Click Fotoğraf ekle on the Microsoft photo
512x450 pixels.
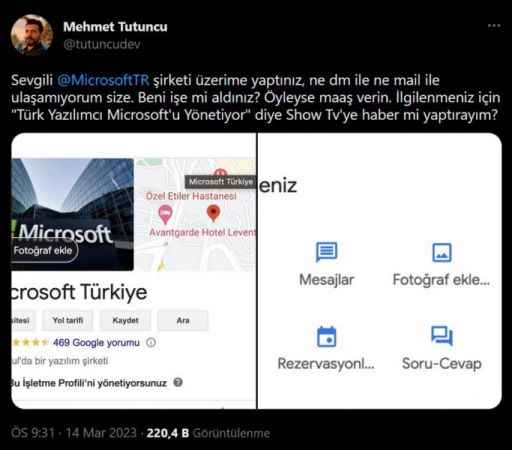pos(43,251)
